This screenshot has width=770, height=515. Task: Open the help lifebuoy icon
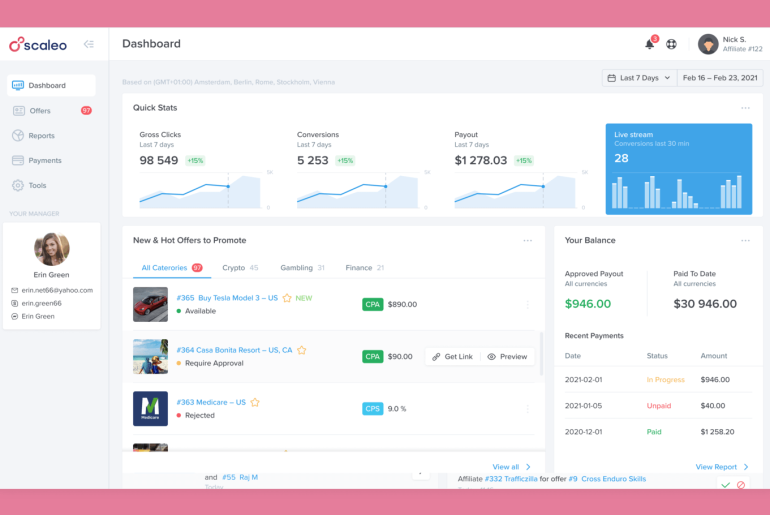click(671, 44)
